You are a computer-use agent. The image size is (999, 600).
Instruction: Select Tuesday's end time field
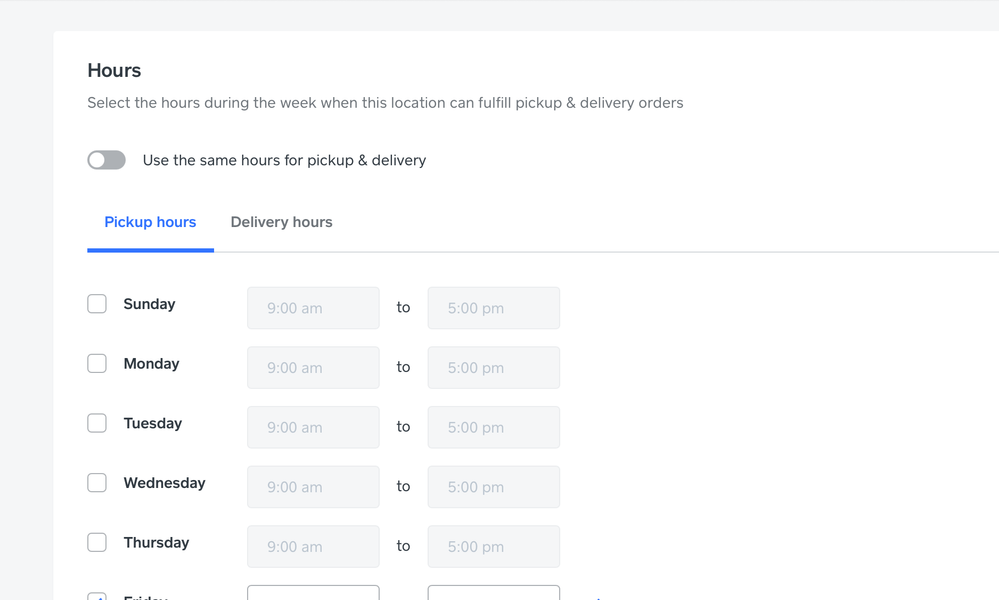pos(493,427)
